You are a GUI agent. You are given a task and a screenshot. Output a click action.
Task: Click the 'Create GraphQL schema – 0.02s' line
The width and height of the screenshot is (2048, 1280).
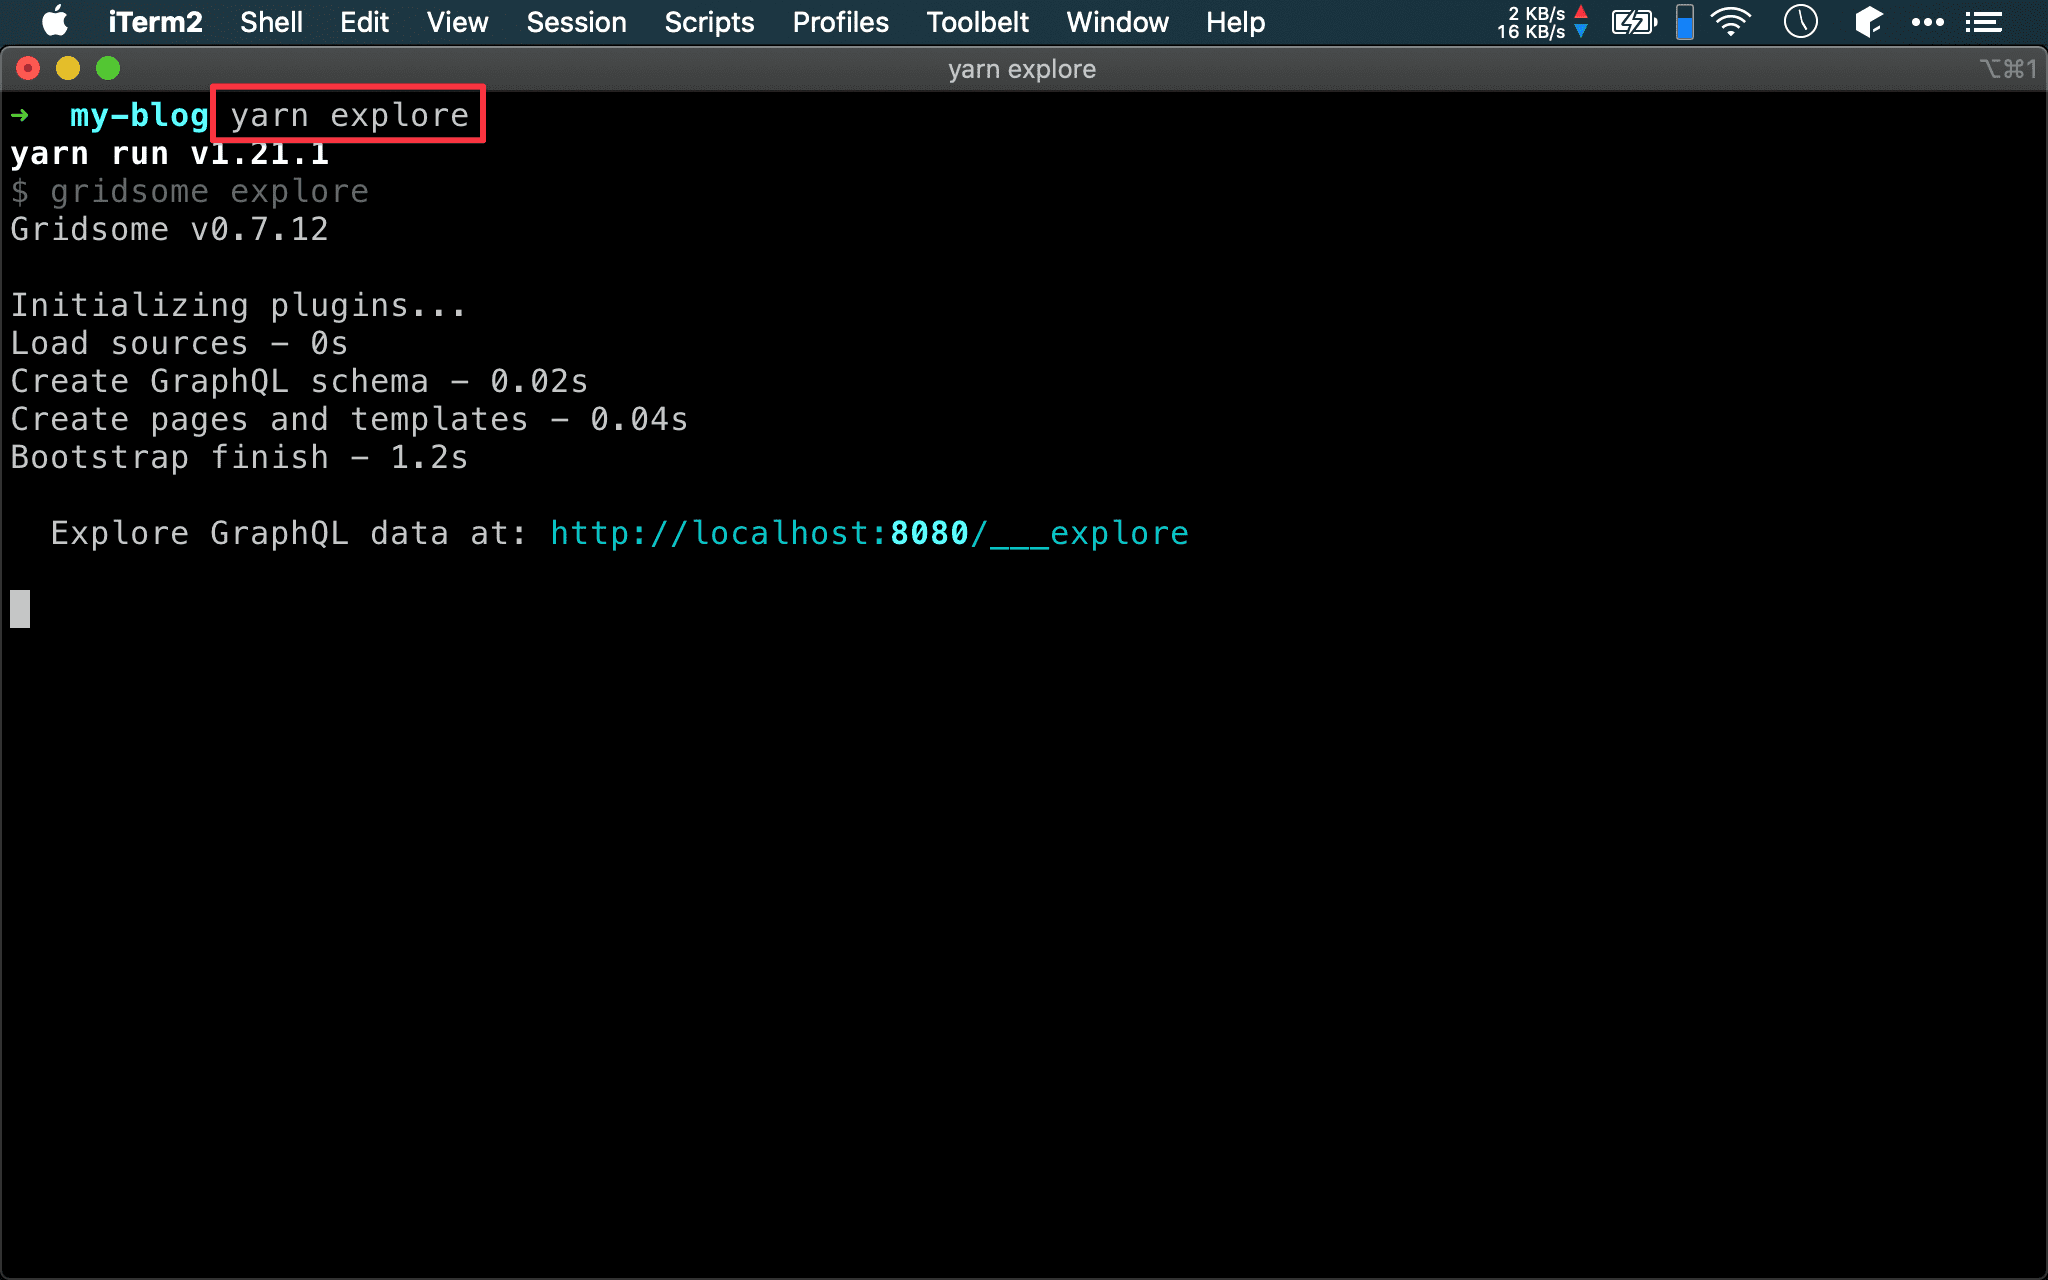[299, 381]
